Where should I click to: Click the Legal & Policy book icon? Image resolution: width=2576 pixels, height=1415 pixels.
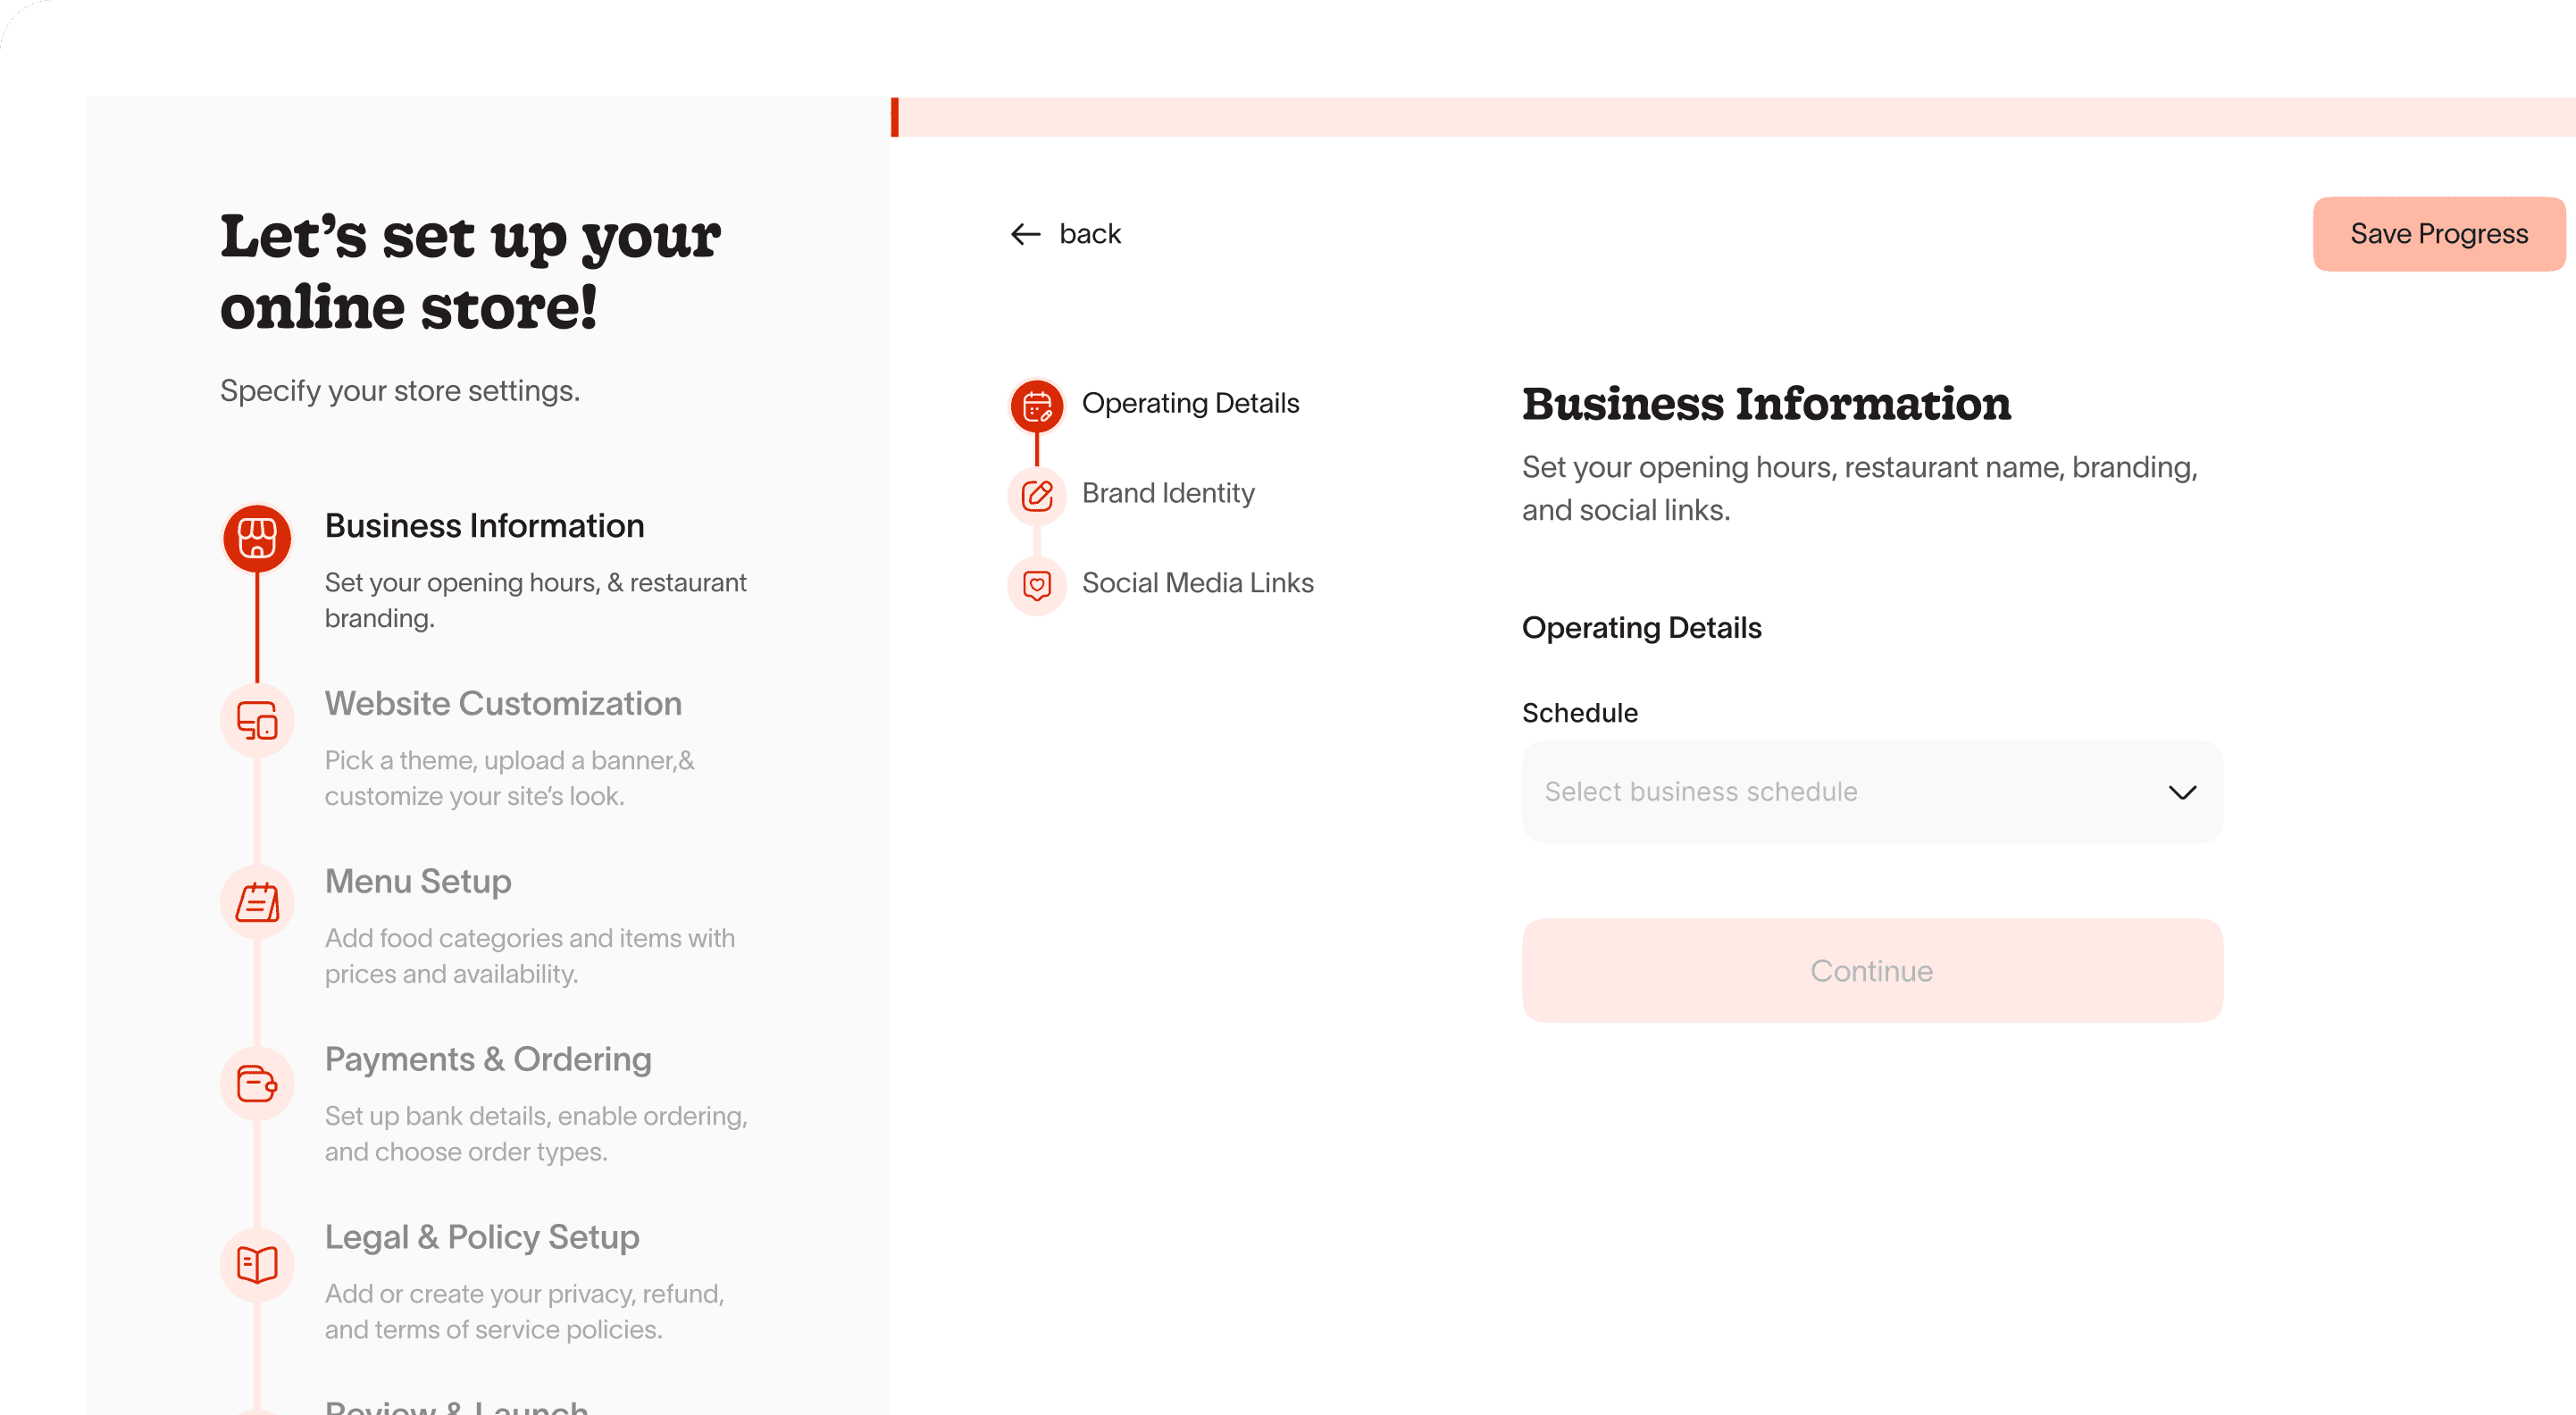(x=257, y=1264)
